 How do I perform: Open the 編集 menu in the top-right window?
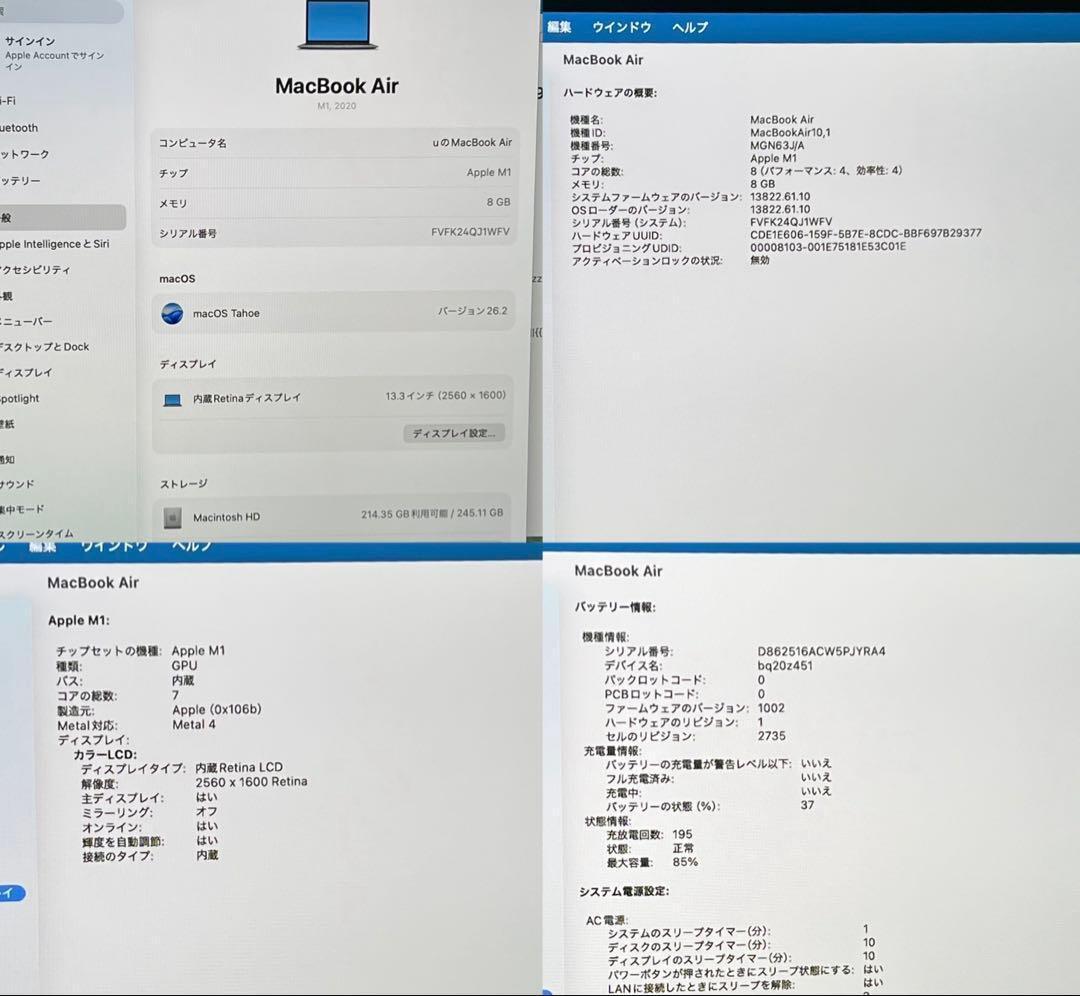559,27
